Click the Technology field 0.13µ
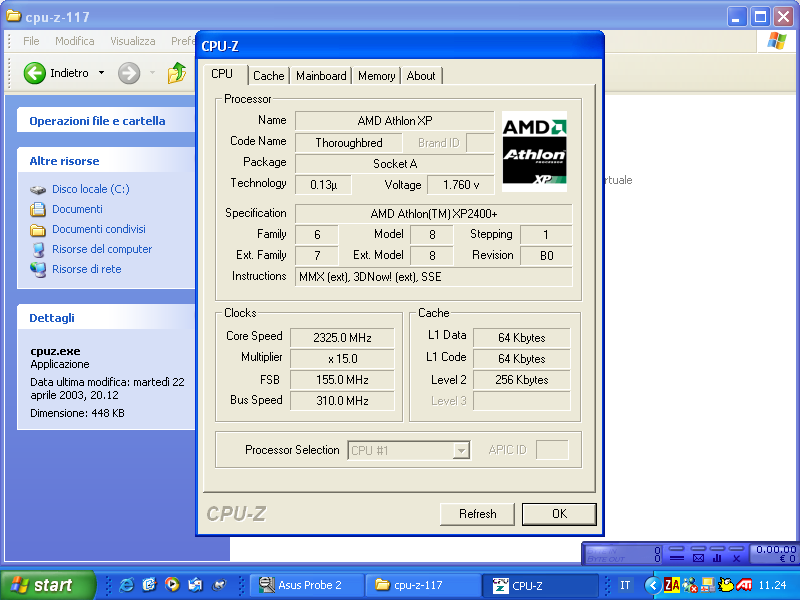 click(x=323, y=185)
